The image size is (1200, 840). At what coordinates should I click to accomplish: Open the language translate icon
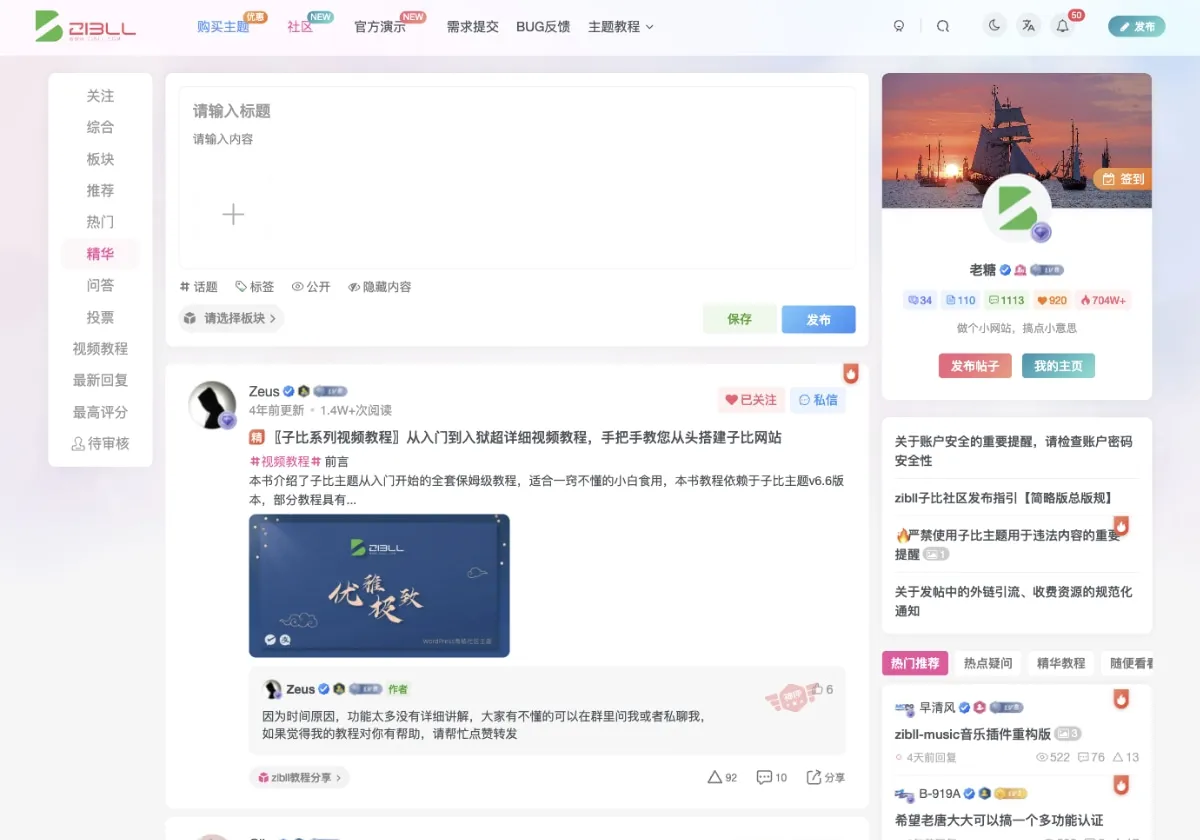[x=1028, y=26]
